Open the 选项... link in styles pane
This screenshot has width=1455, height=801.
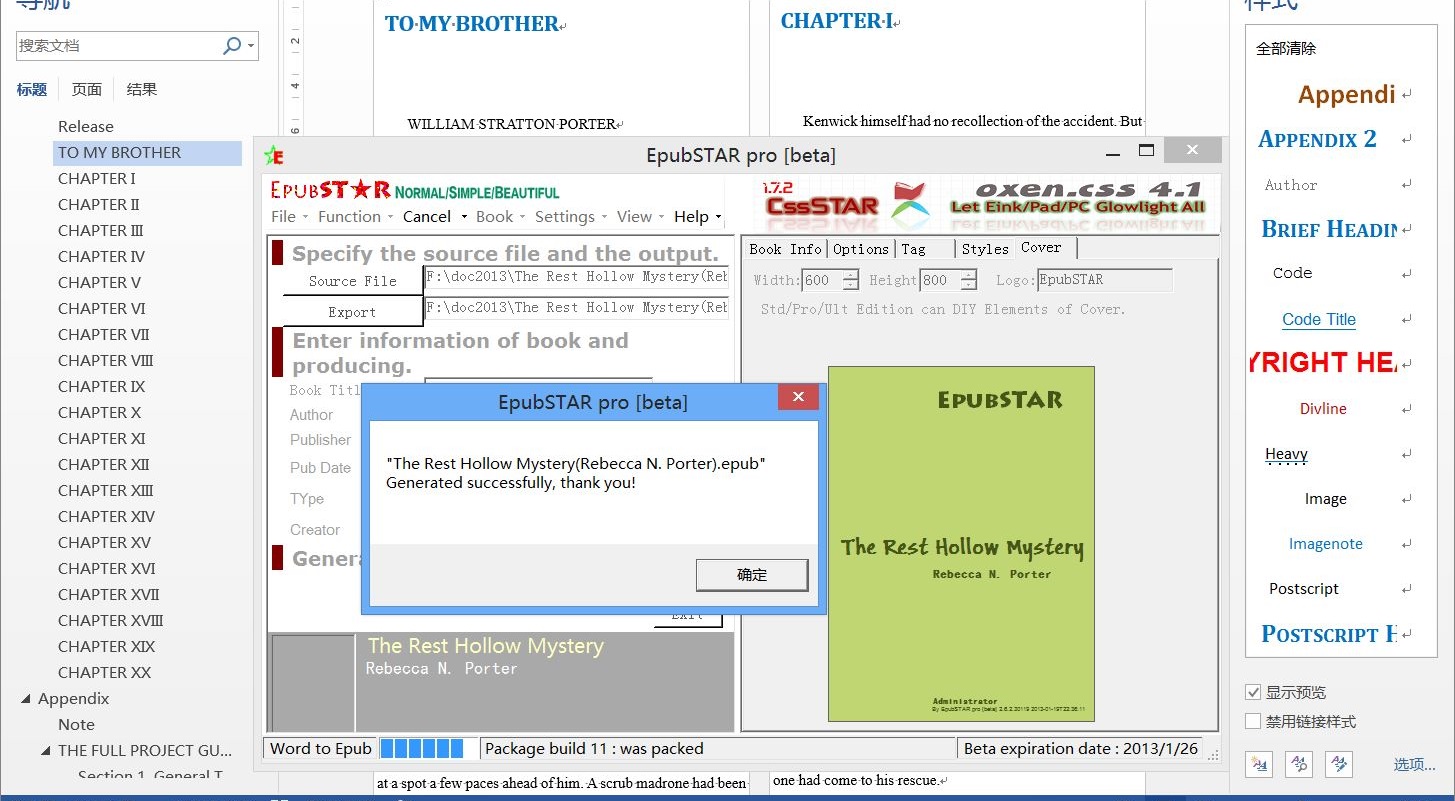[1415, 764]
